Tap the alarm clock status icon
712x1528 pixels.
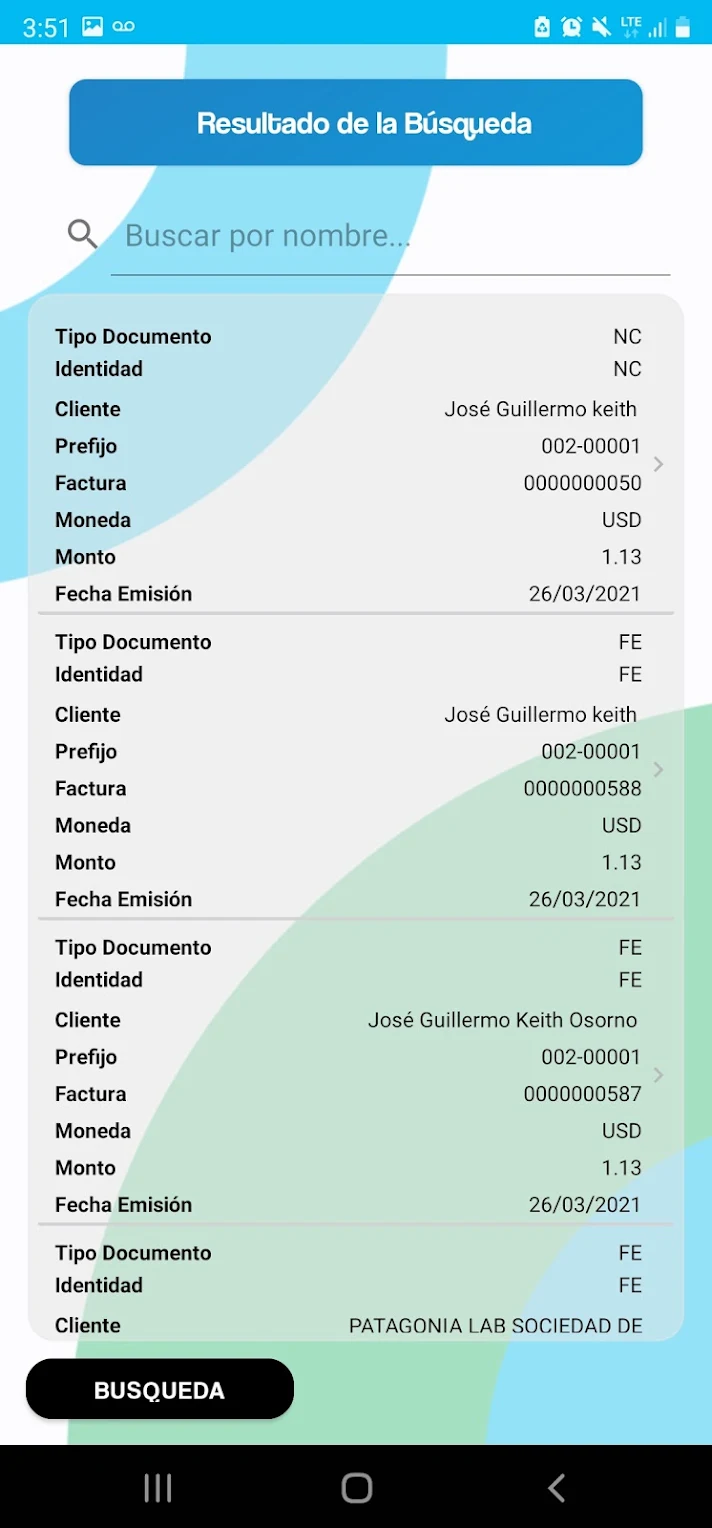click(571, 27)
